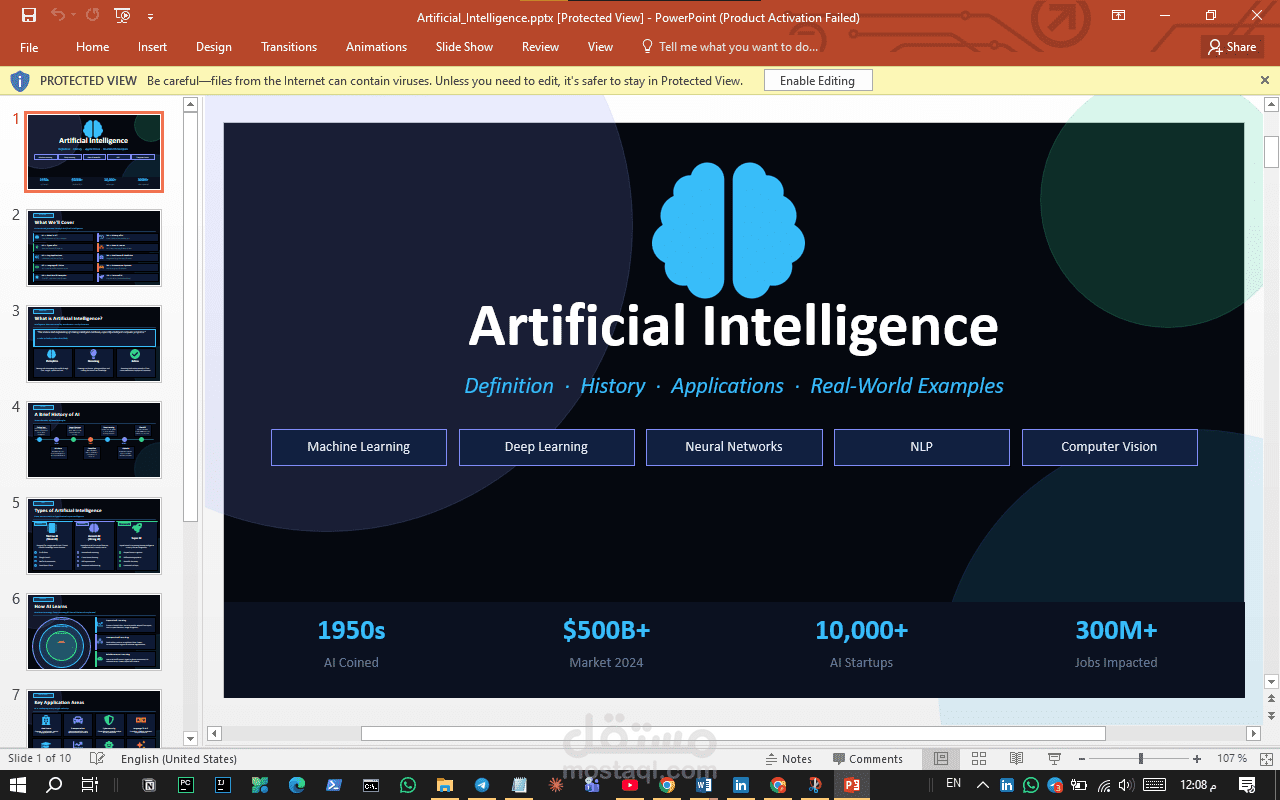Click the English (United States) language indicator
1280x800 pixels.
pos(179,759)
